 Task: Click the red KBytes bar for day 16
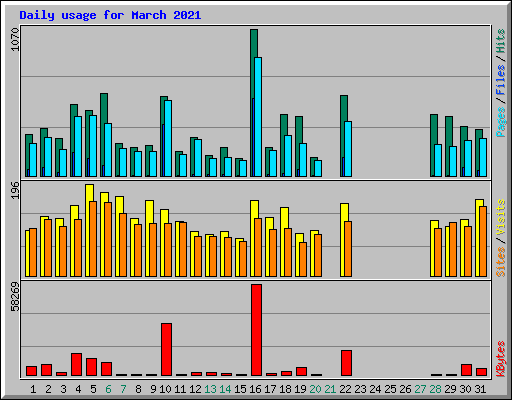(256, 330)
